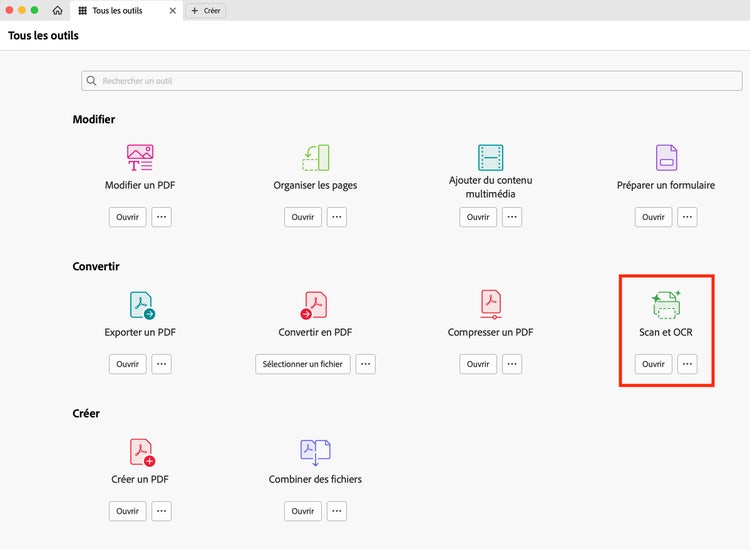Open more options next to Scan et OCR
Viewport: 750px width, 550px height.
[x=687, y=364]
